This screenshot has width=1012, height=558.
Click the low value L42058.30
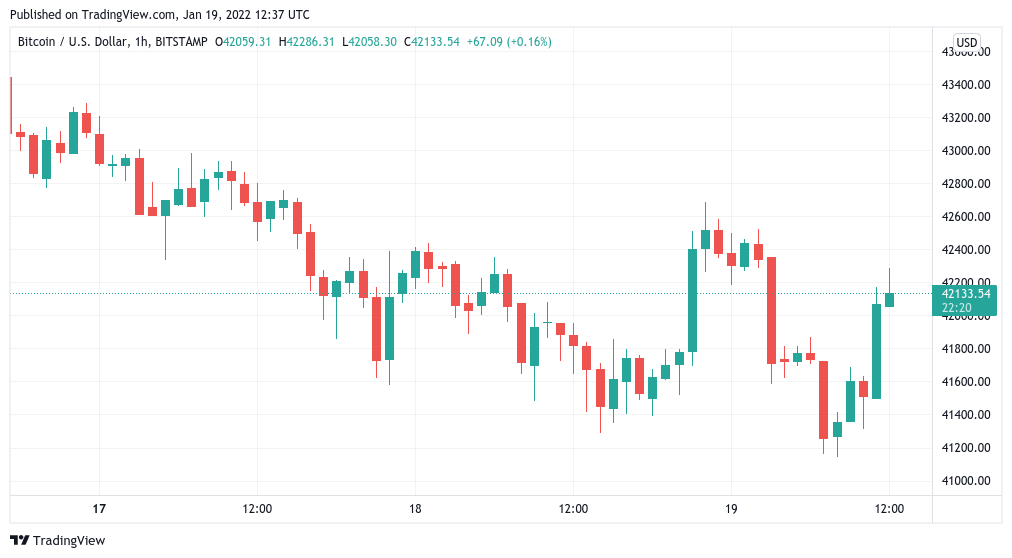coord(369,42)
